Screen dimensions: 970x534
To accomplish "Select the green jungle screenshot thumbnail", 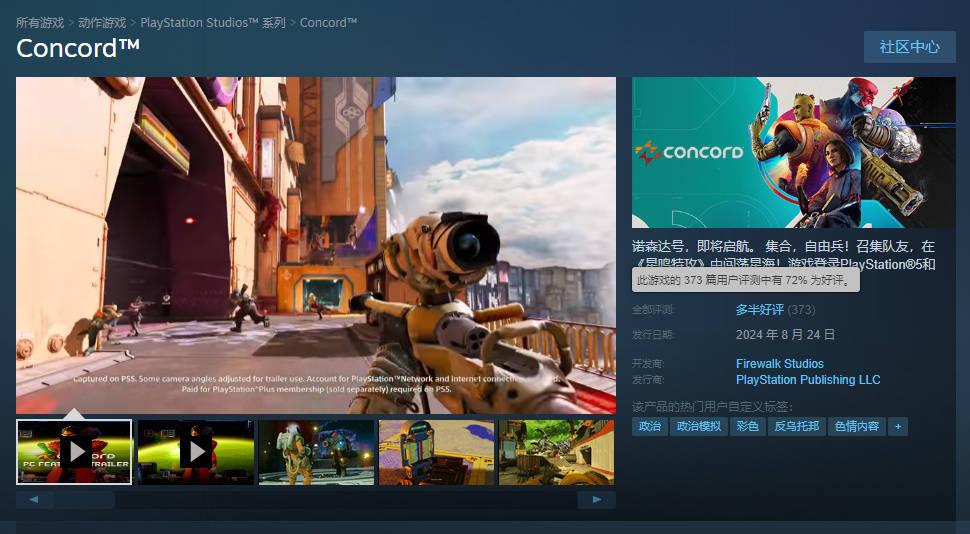I will click(557, 452).
